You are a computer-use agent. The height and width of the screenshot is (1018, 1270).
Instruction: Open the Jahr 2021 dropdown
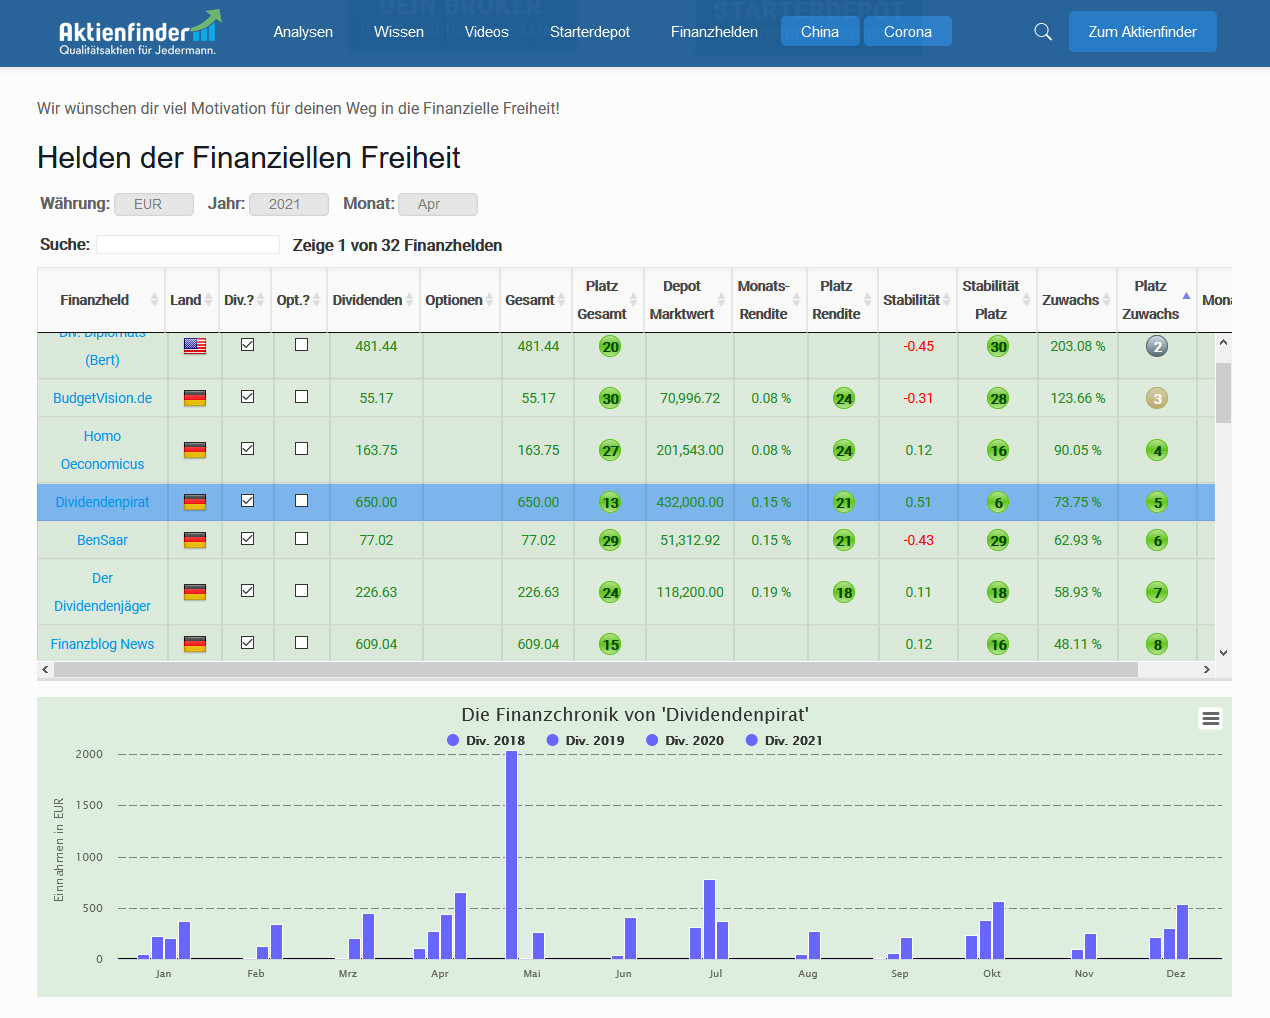[x=289, y=204]
